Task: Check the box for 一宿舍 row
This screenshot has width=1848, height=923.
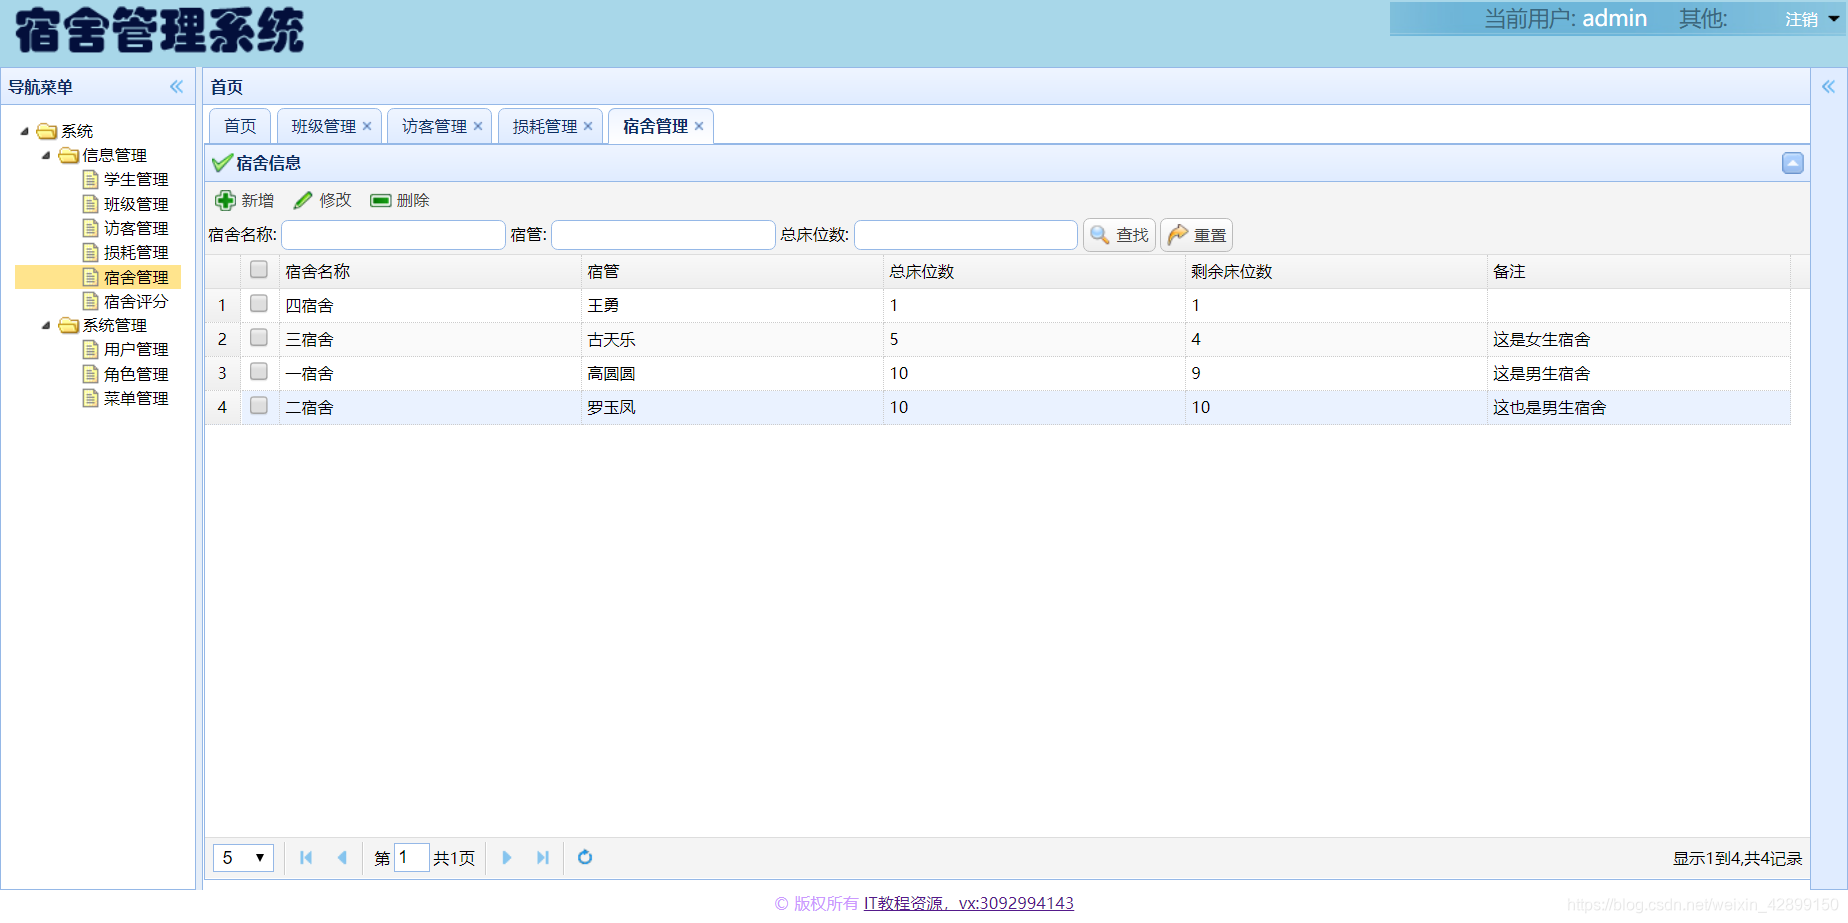Action: pos(259,372)
